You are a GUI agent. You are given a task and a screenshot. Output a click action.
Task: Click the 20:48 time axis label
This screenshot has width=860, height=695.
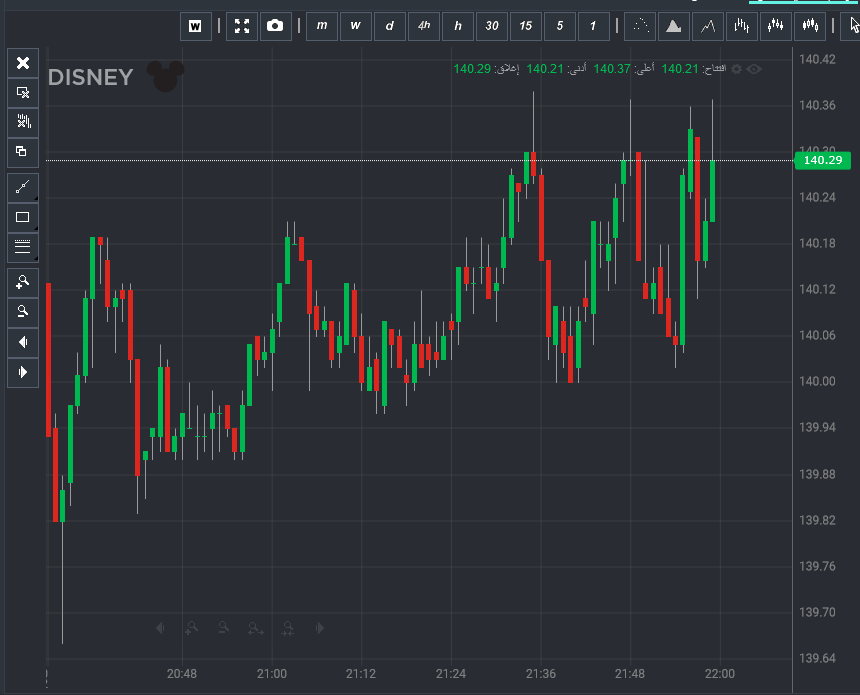(182, 674)
